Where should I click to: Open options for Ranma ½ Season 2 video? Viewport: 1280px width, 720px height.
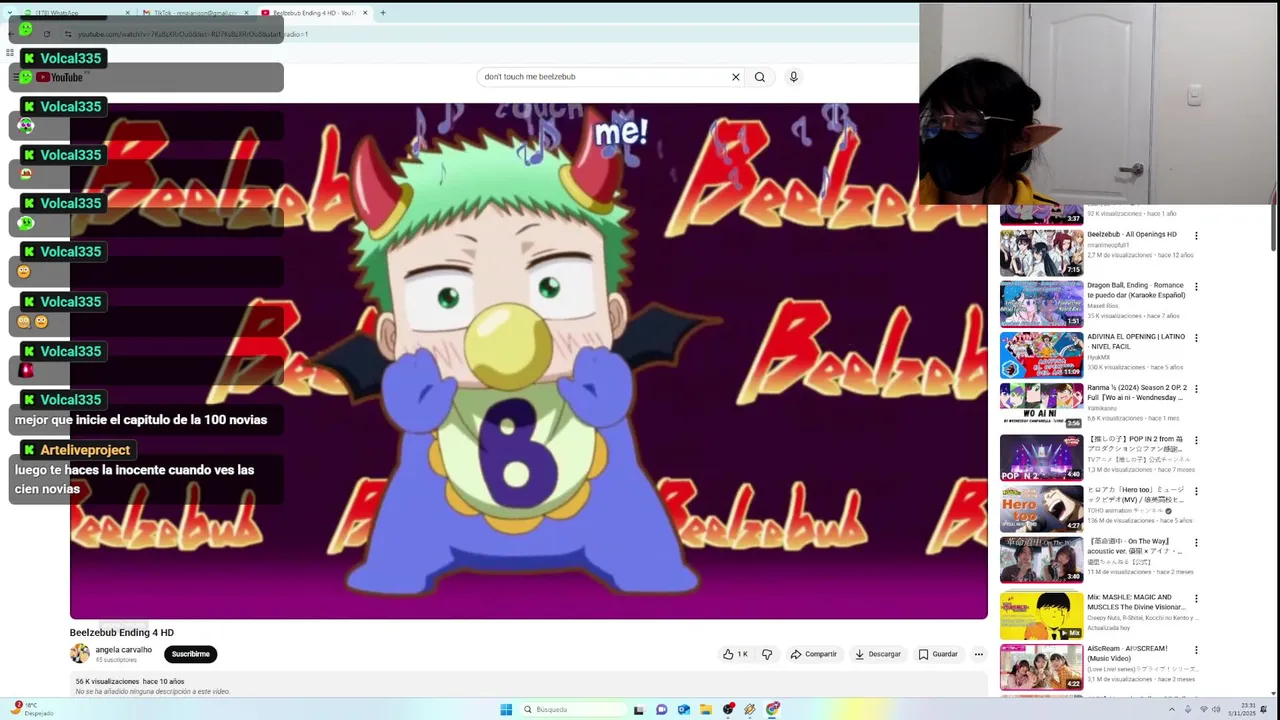pos(1196,389)
